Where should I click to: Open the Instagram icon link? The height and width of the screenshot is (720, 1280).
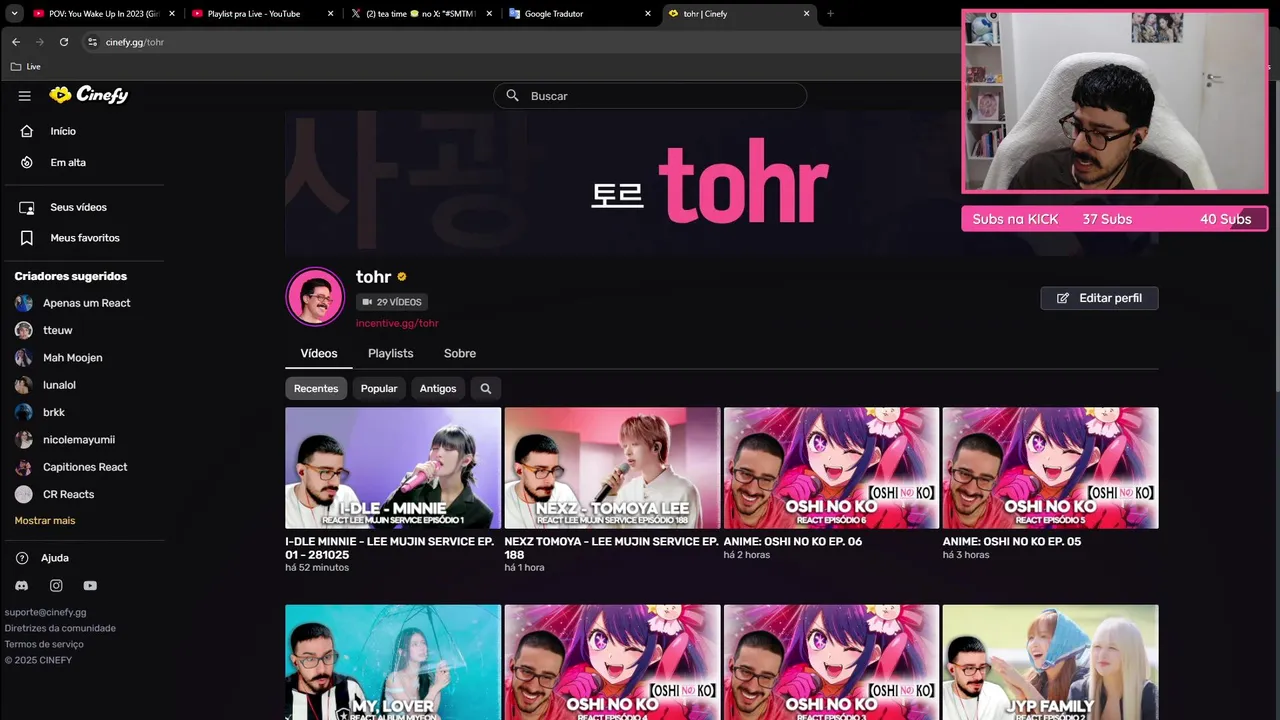point(56,586)
